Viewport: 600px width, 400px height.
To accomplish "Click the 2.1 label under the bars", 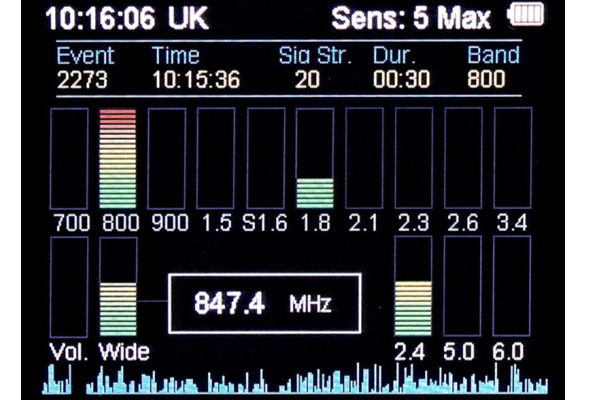I will coord(363,223).
